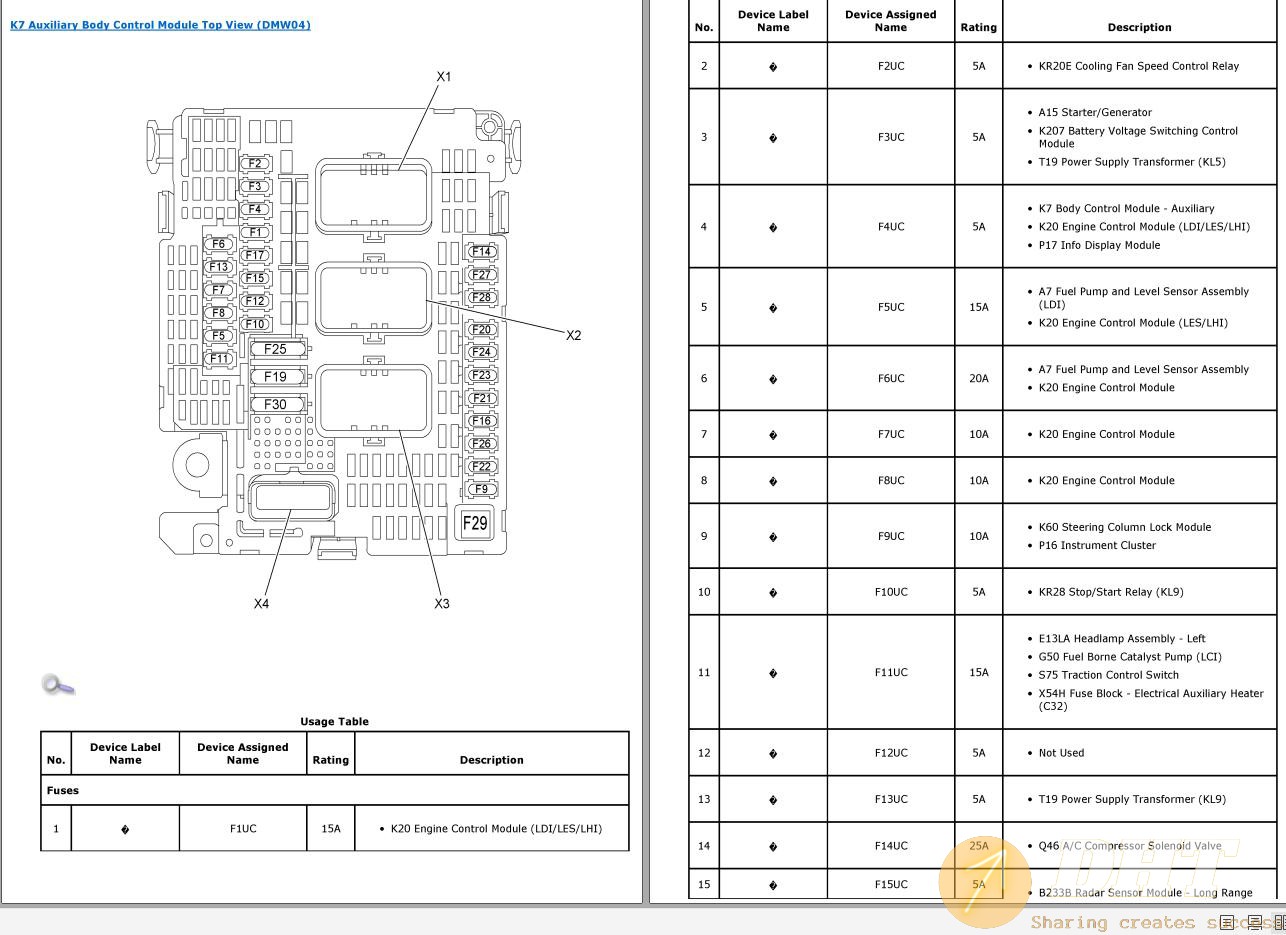The image size is (1286, 935).
Task: Click 'K60 Steering Column Lock Module' text
Action: coord(1125,527)
